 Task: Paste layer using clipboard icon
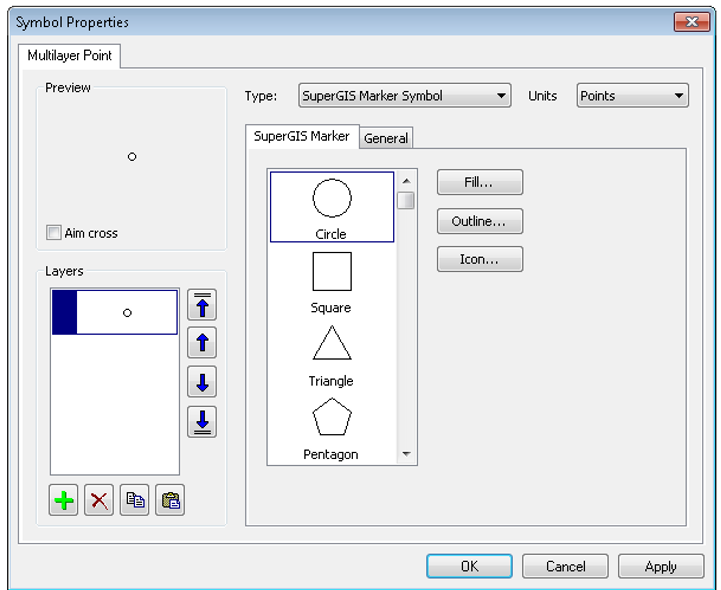[x=171, y=501]
